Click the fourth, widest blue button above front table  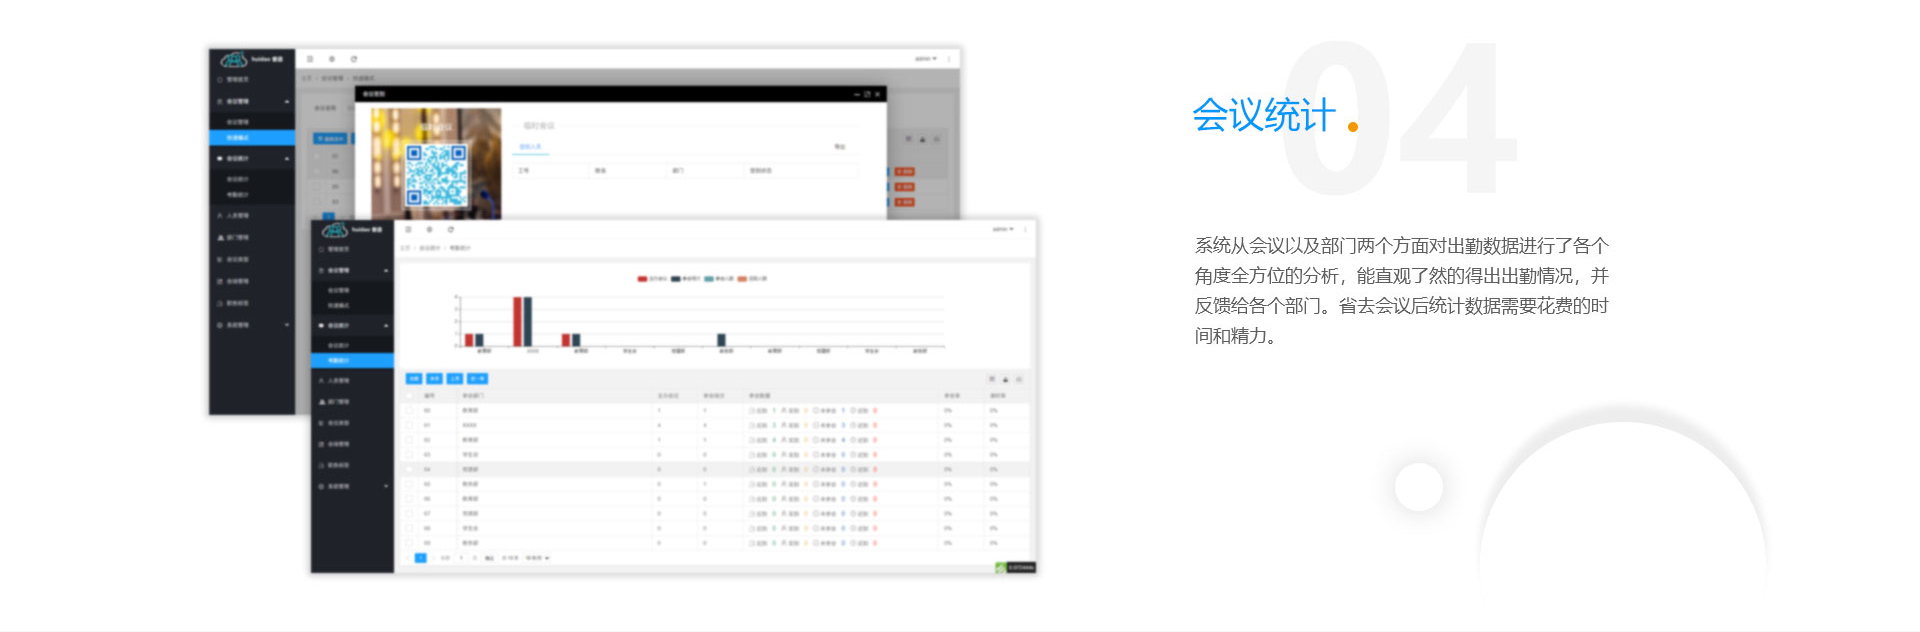coord(477,379)
